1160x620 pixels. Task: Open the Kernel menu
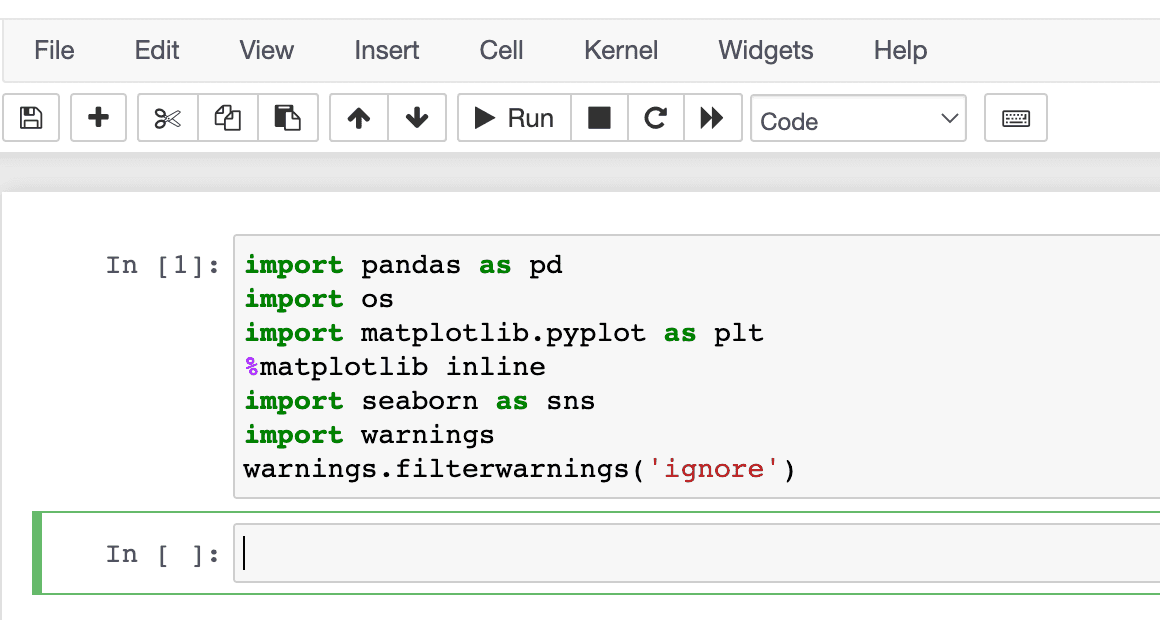(621, 50)
